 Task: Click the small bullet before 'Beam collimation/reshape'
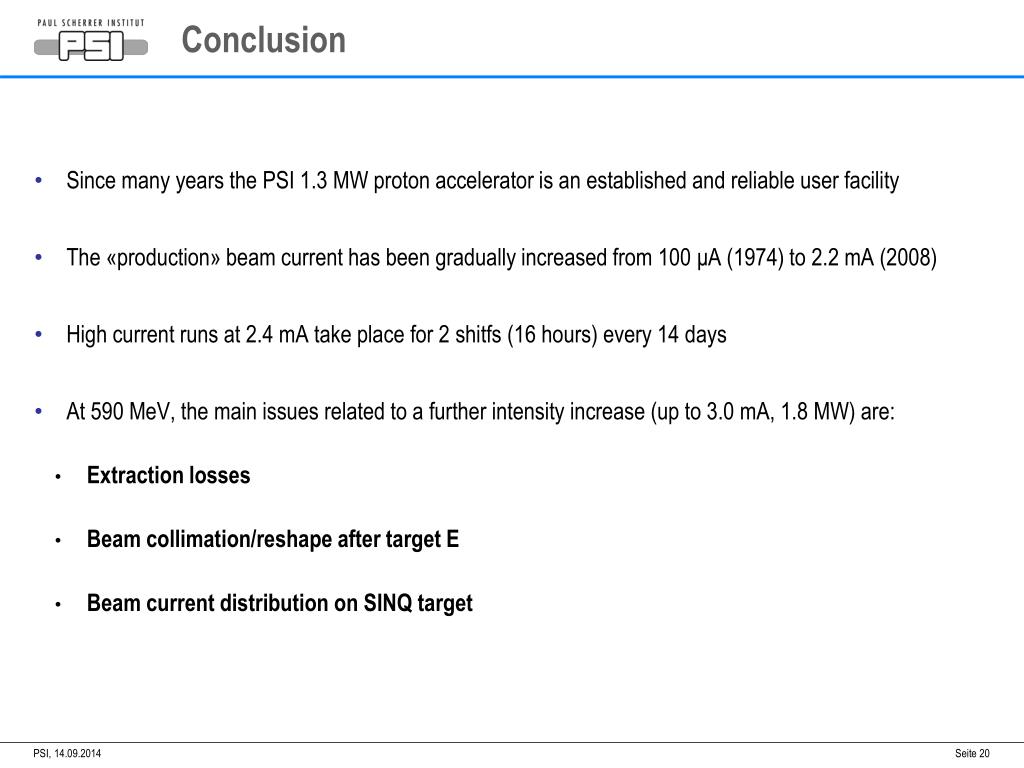(x=58, y=541)
